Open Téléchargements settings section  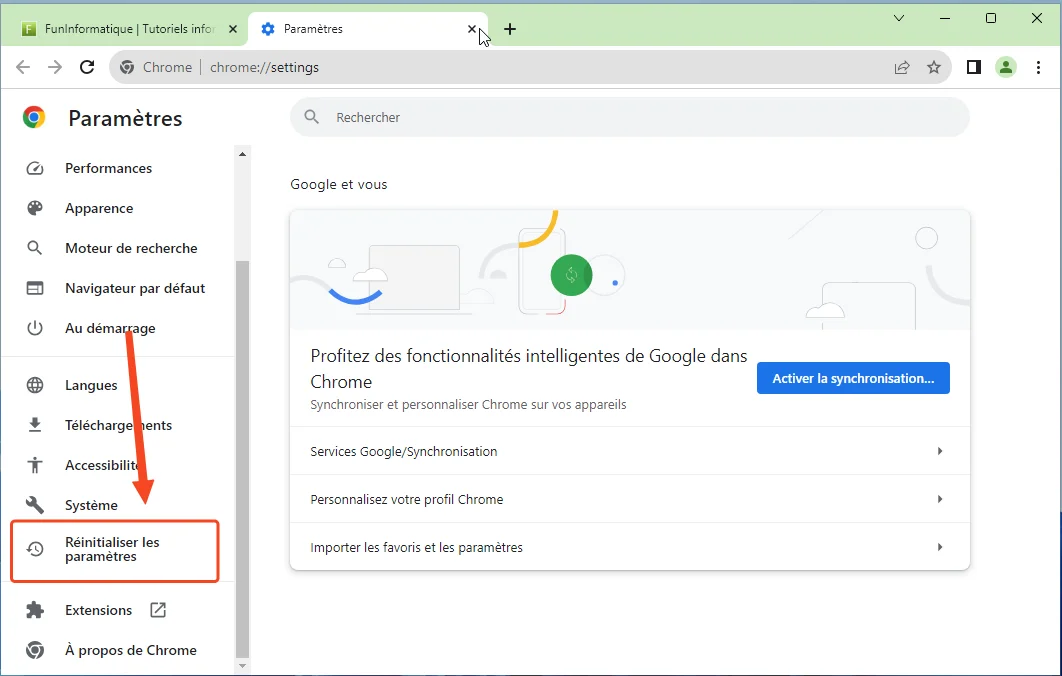click(118, 425)
